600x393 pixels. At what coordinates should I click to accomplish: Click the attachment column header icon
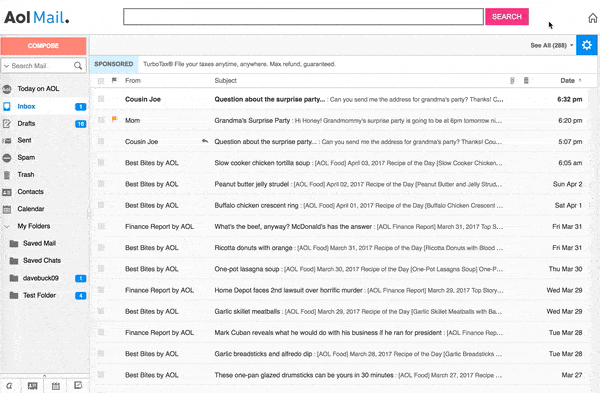tap(512, 80)
